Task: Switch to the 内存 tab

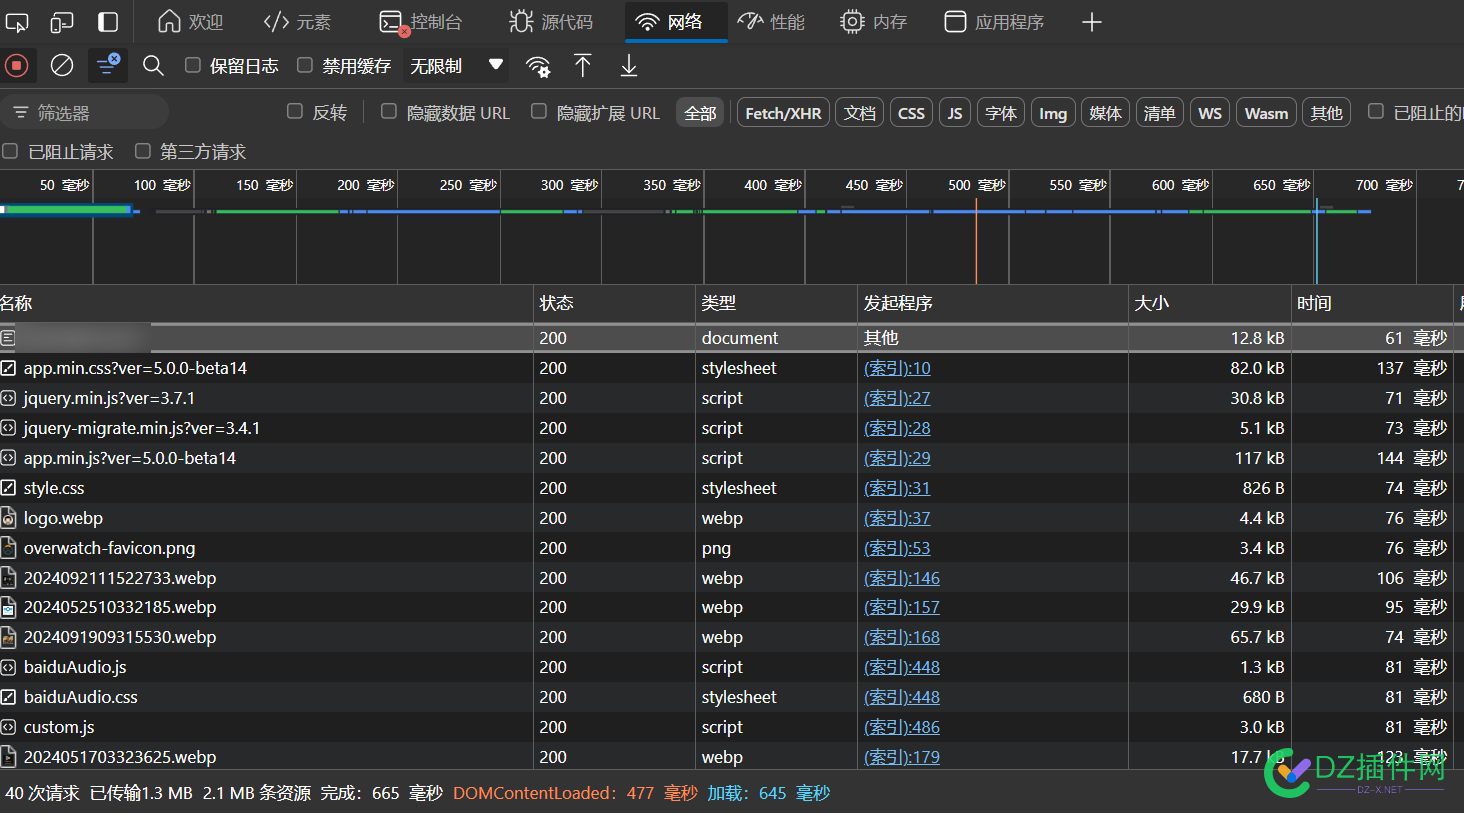Action: pos(873,22)
